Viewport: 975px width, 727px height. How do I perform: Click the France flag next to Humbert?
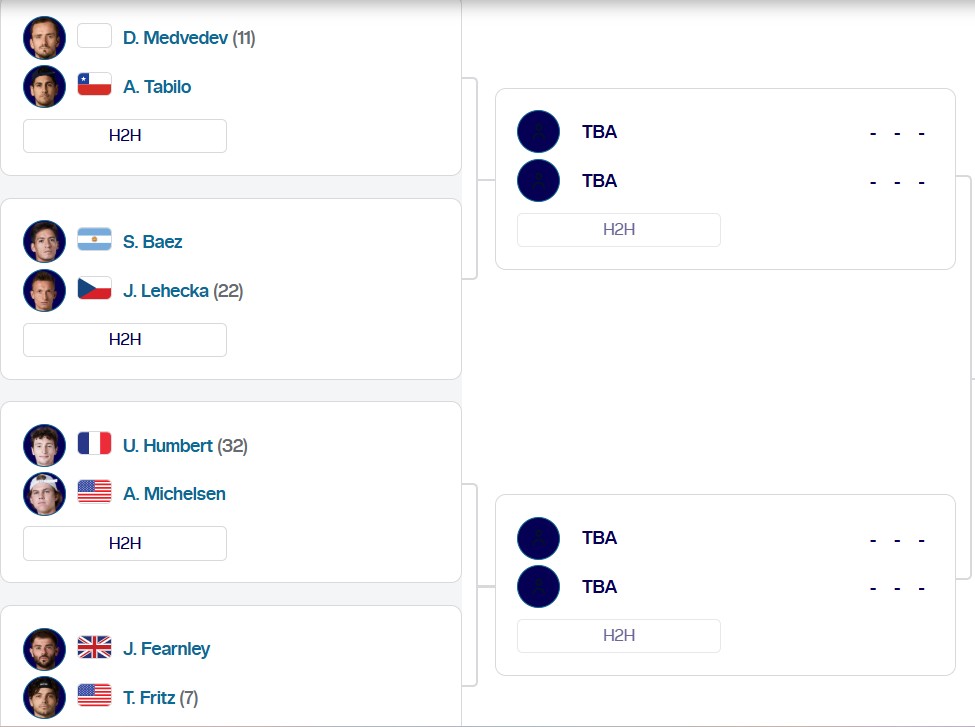pos(94,444)
